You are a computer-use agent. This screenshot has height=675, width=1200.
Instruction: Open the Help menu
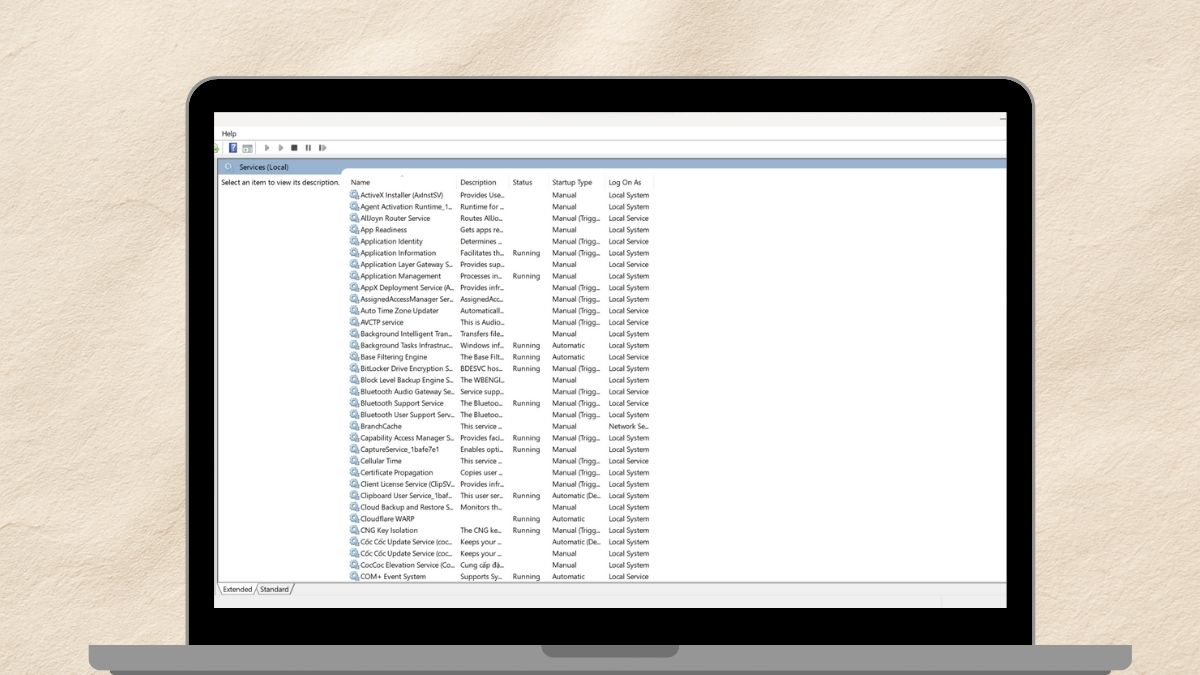click(229, 133)
